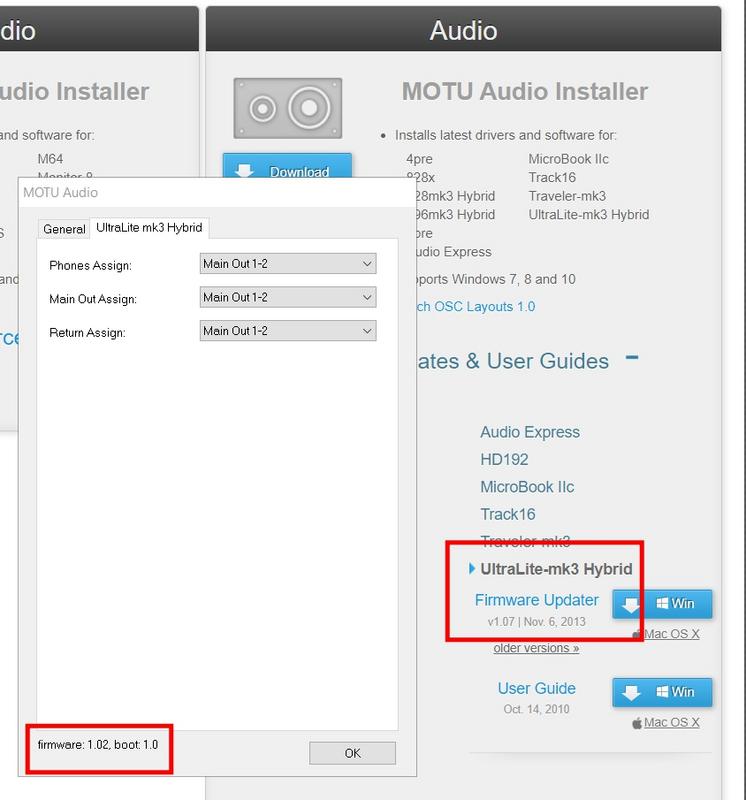Select the UltraLite mk3 Hybrid tab
Viewport: 746px width, 800px height.
pos(149,228)
